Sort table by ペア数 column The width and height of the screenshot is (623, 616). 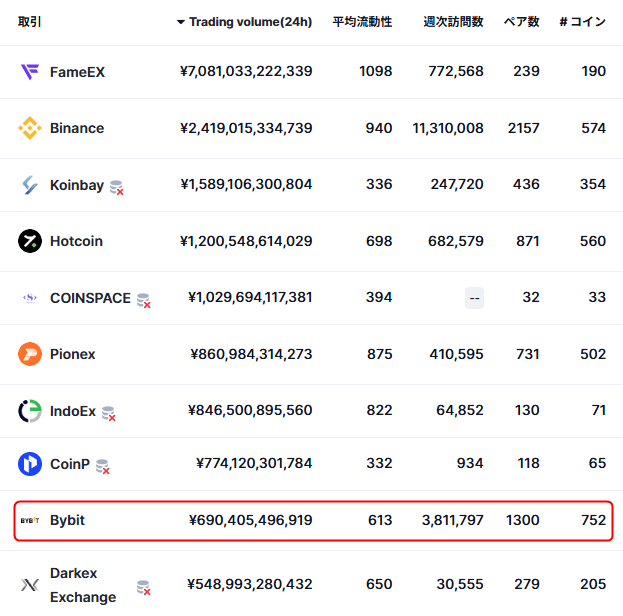(x=521, y=21)
